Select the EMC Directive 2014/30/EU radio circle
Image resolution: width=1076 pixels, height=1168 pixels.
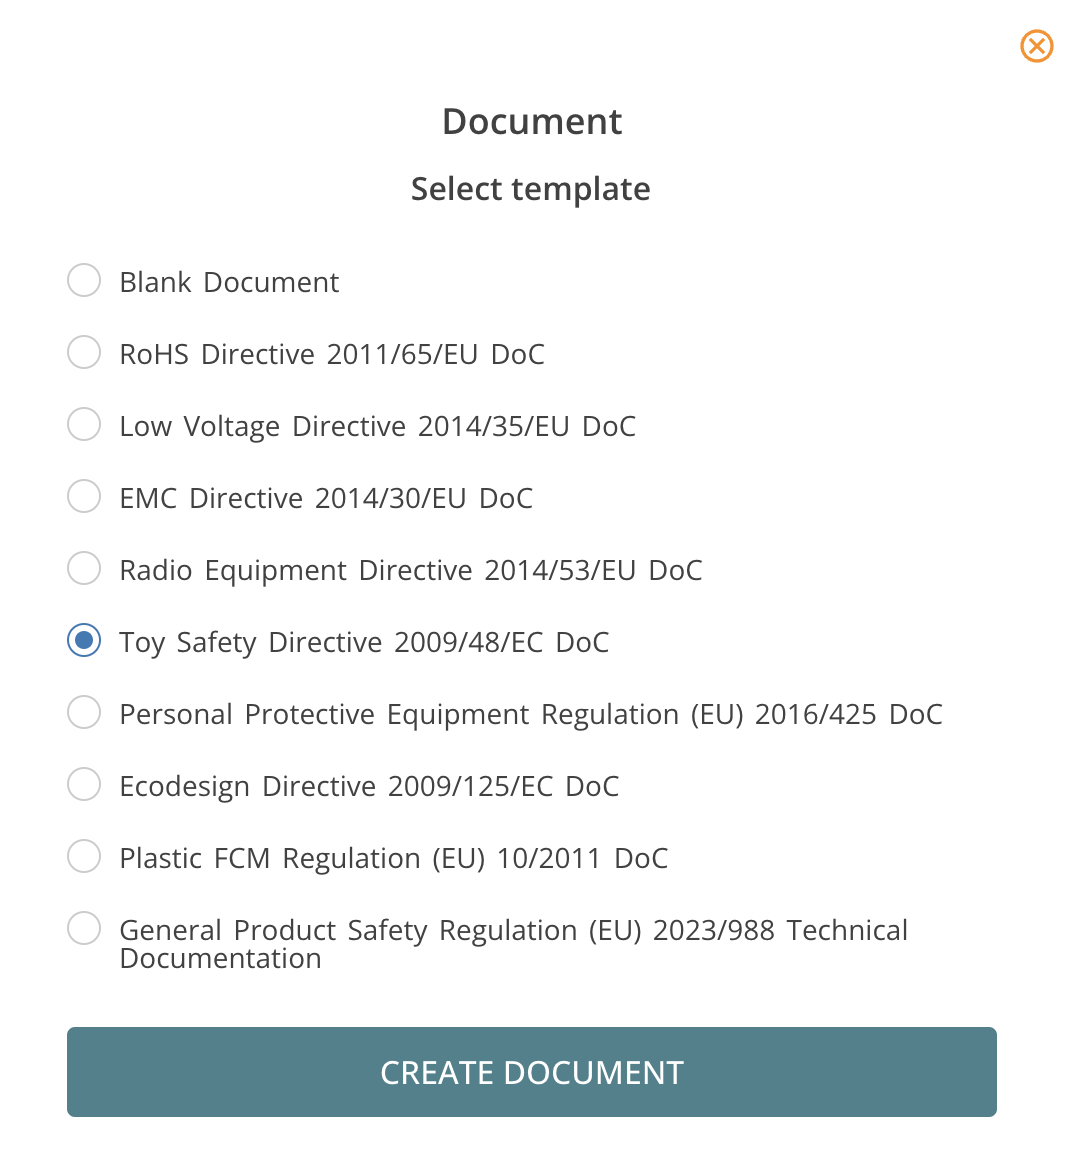tap(83, 496)
